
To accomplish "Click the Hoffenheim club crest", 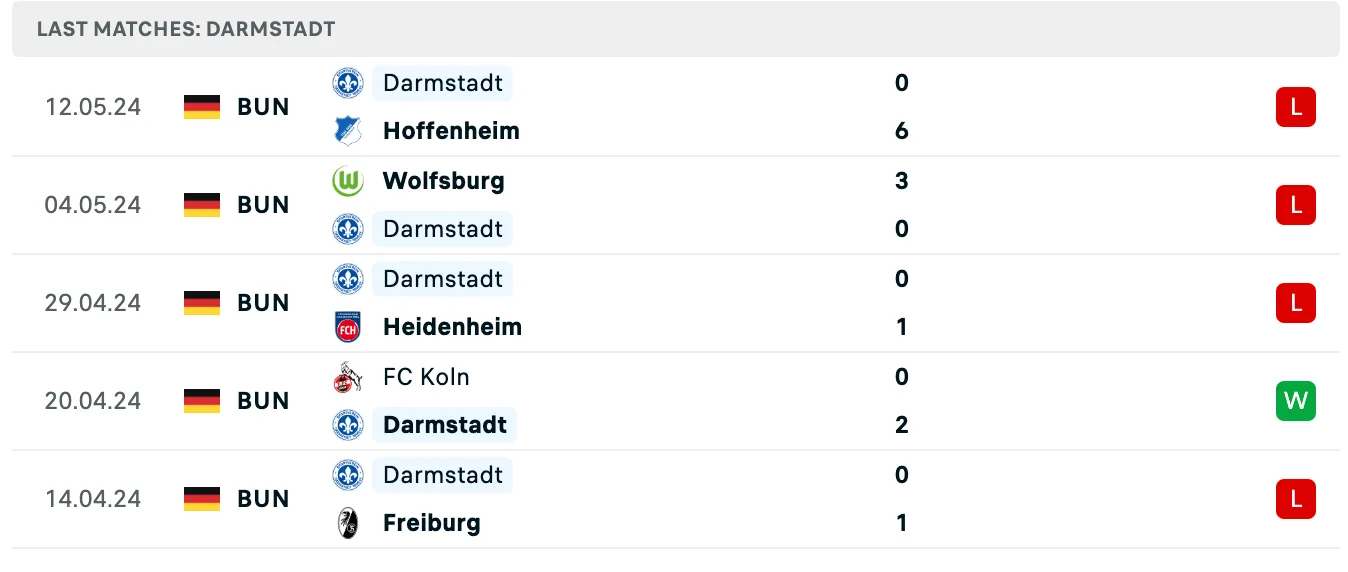I will coord(347,131).
